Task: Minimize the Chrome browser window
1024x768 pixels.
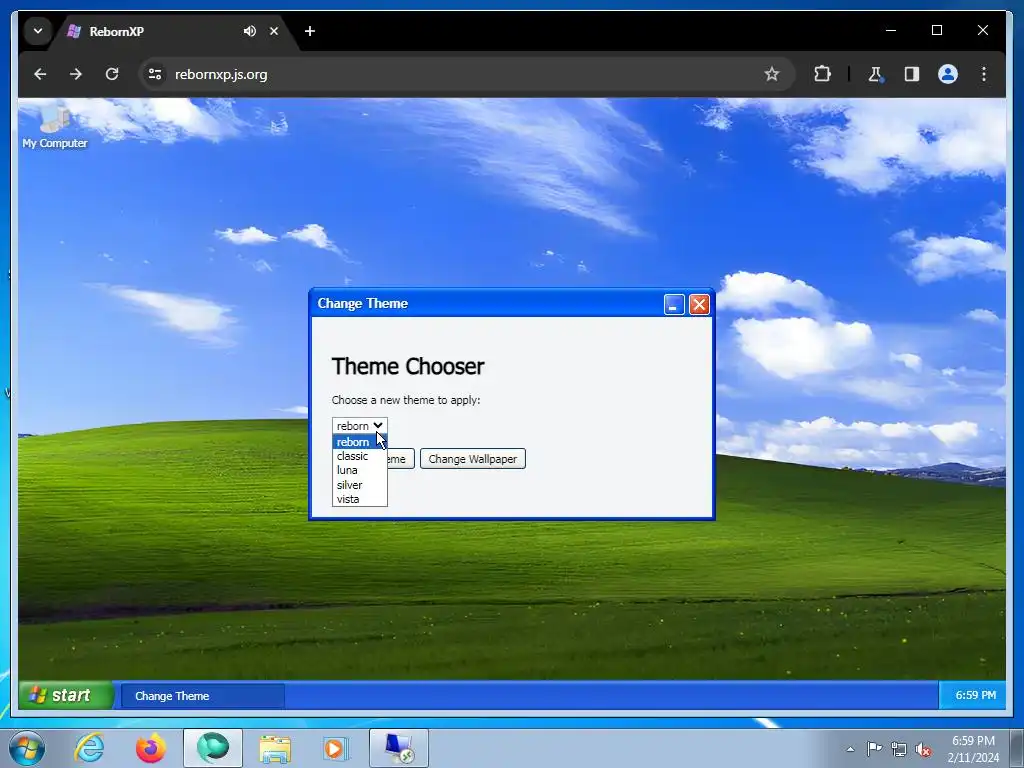Action: coord(891,31)
